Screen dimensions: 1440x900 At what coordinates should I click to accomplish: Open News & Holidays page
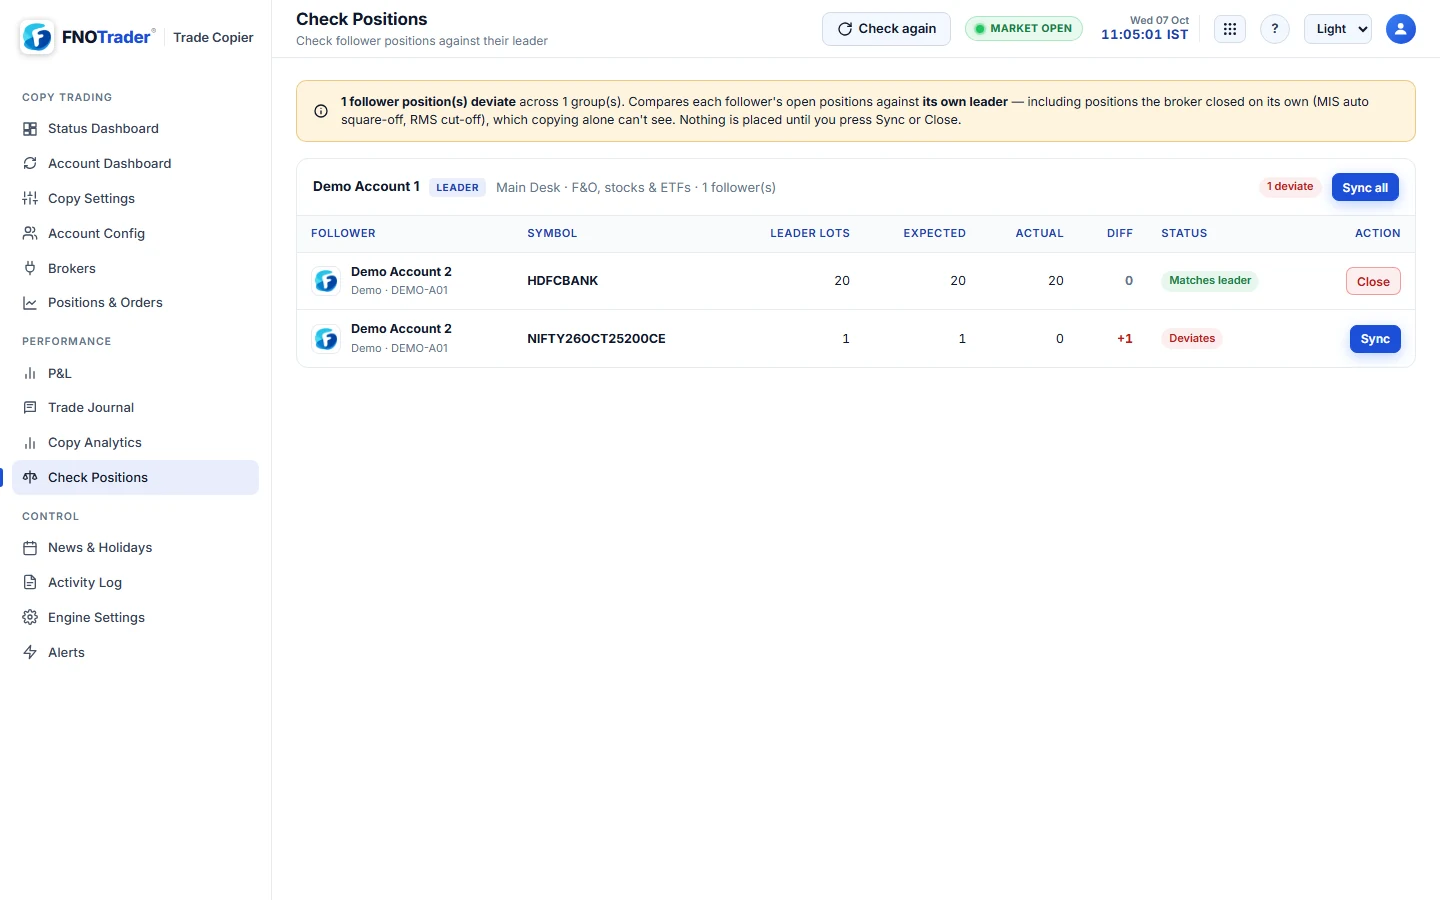click(x=135, y=548)
